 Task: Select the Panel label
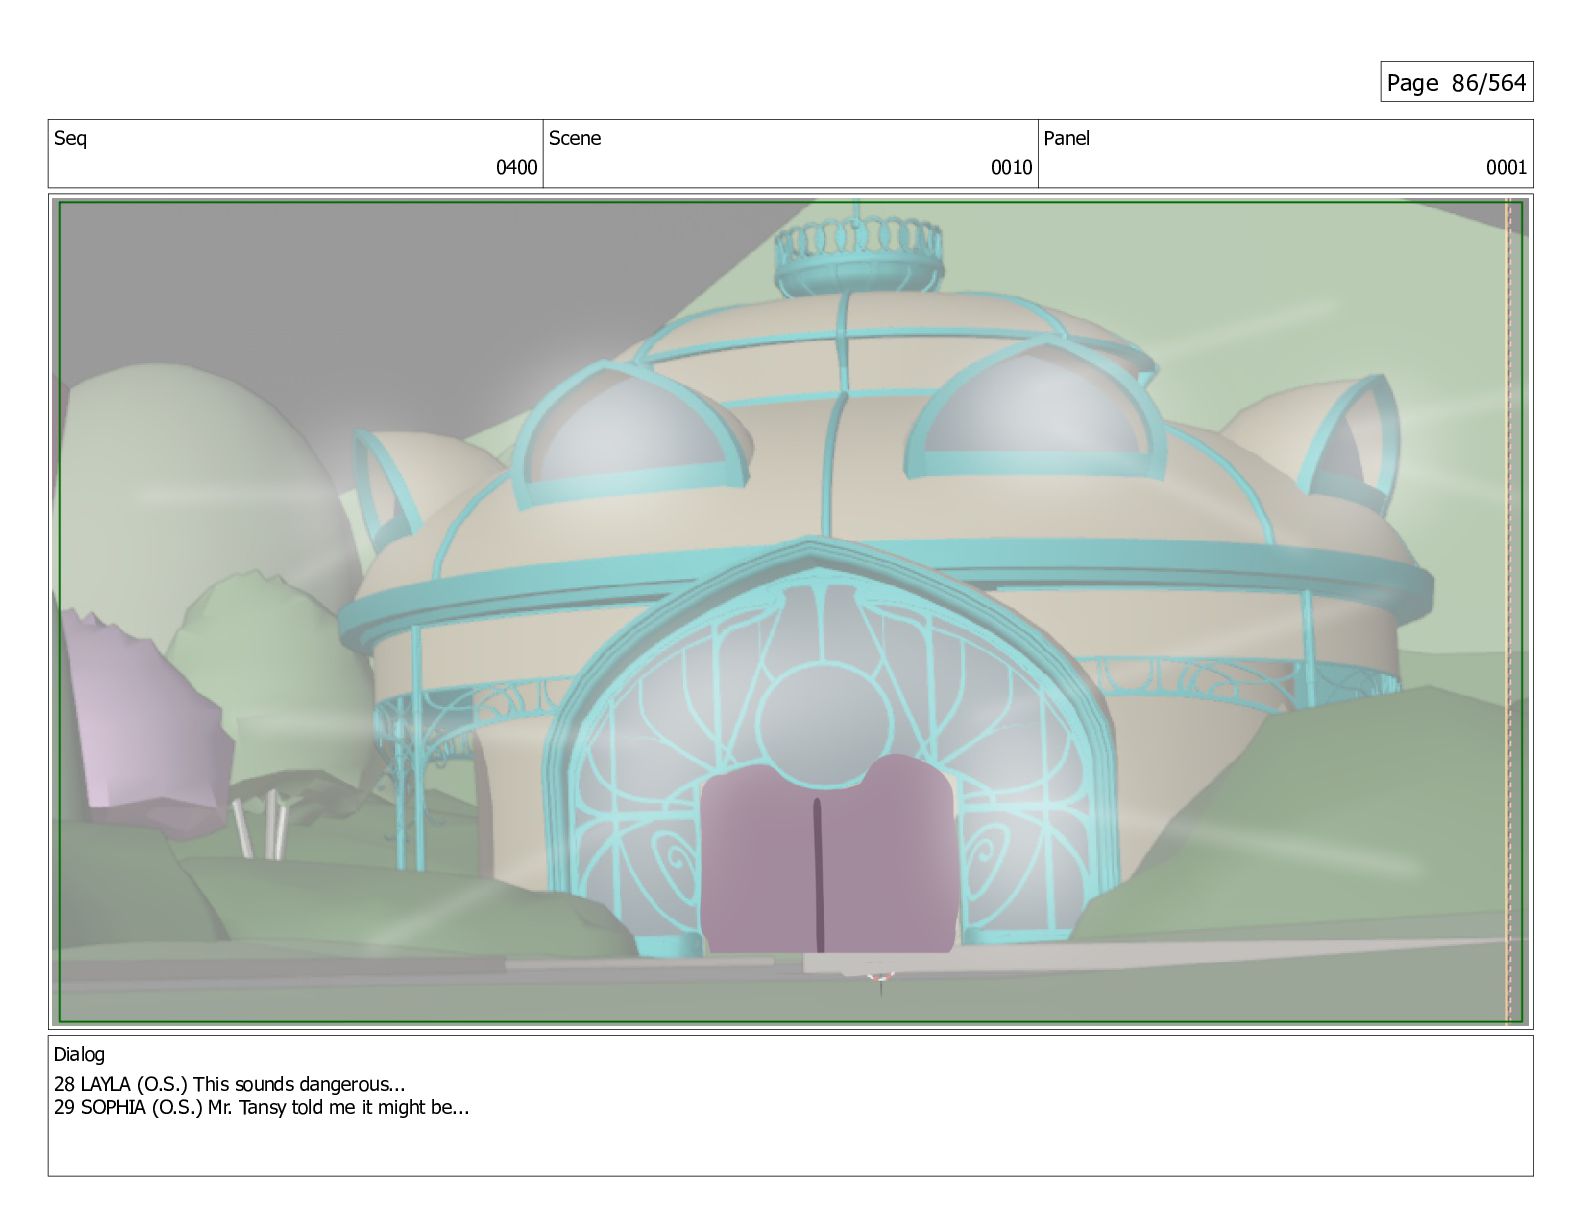(1067, 139)
